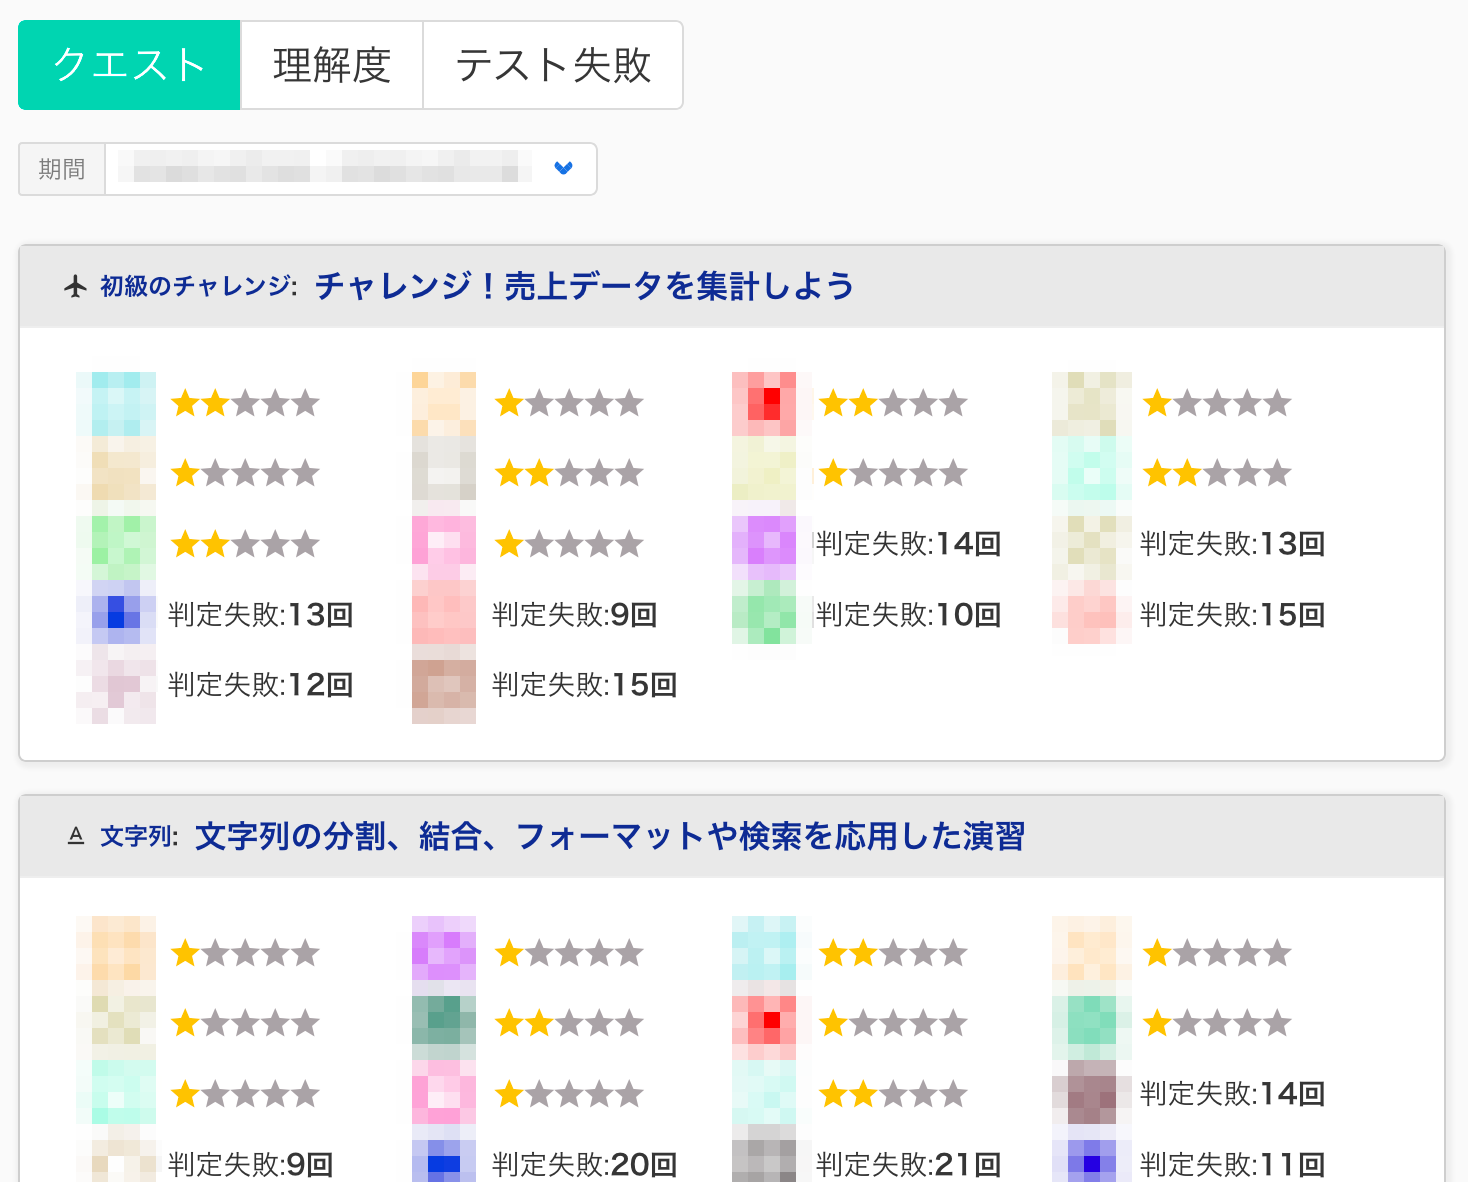
Task: Click the 判定失敗:15回 label in the first section
Action: pyautogui.click(x=584, y=684)
